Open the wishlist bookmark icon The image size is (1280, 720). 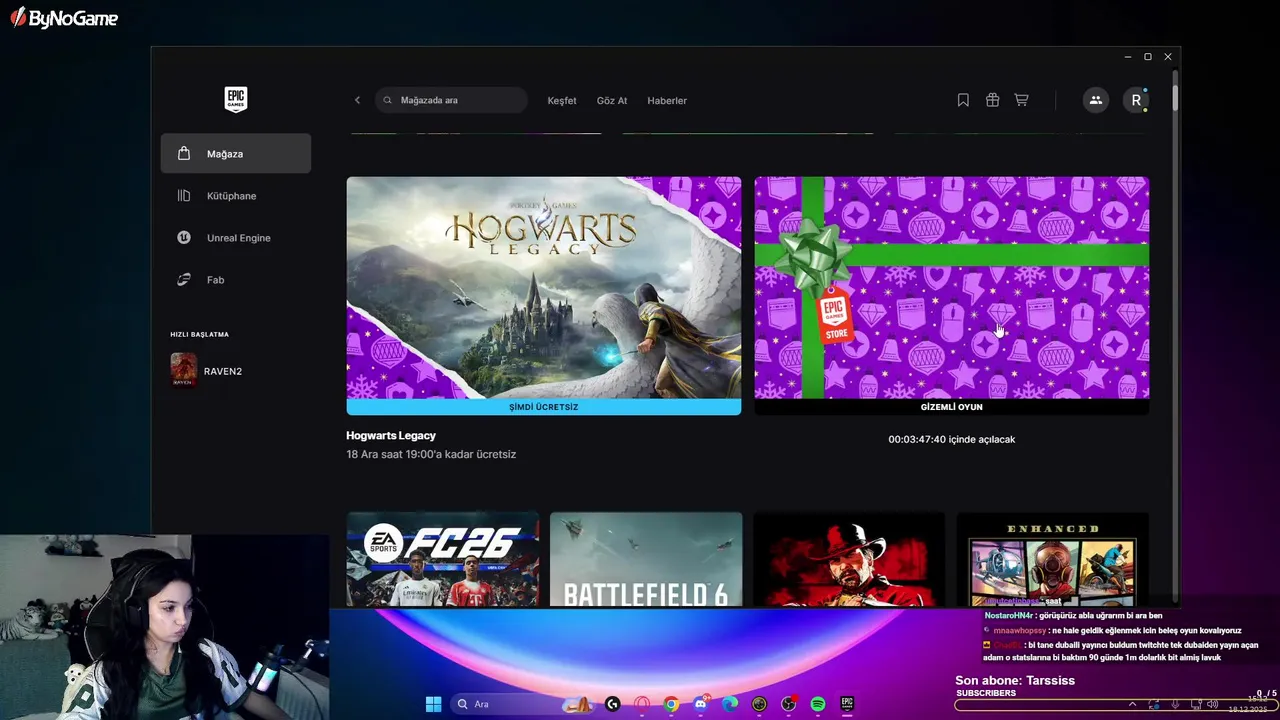pyautogui.click(x=963, y=100)
